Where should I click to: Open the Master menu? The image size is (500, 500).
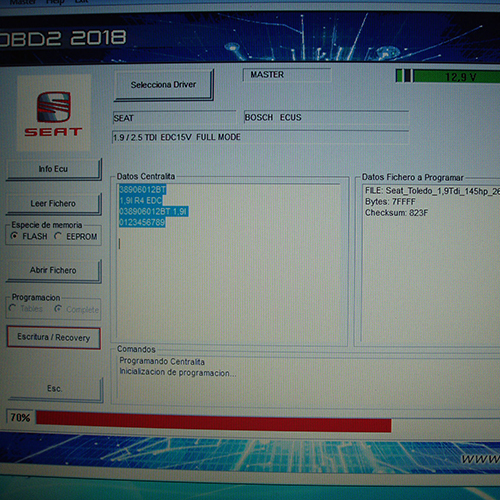point(23,2)
